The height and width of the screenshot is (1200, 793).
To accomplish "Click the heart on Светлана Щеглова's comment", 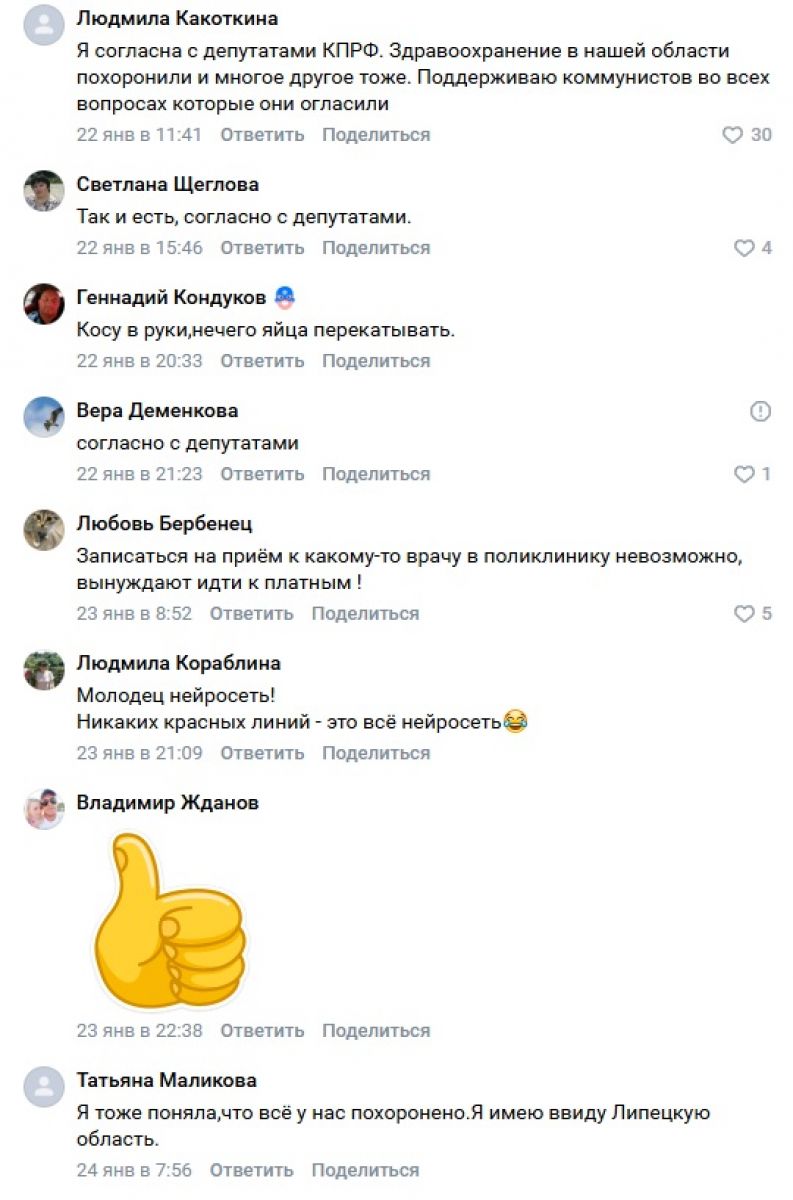I will coord(744,248).
